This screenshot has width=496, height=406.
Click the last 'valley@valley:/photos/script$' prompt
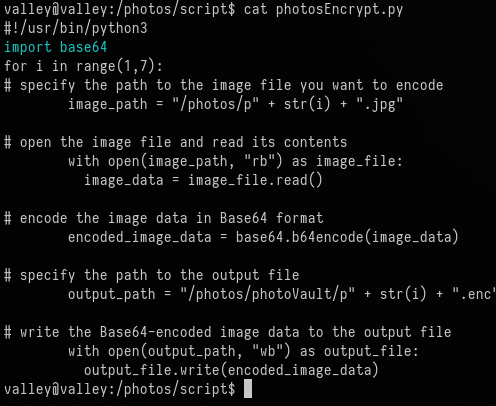(x=120, y=389)
